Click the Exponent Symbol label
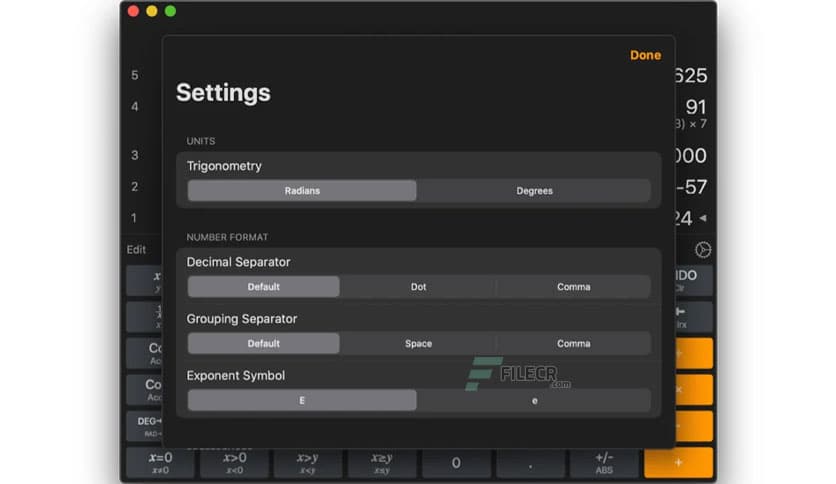 [x=236, y=376]
